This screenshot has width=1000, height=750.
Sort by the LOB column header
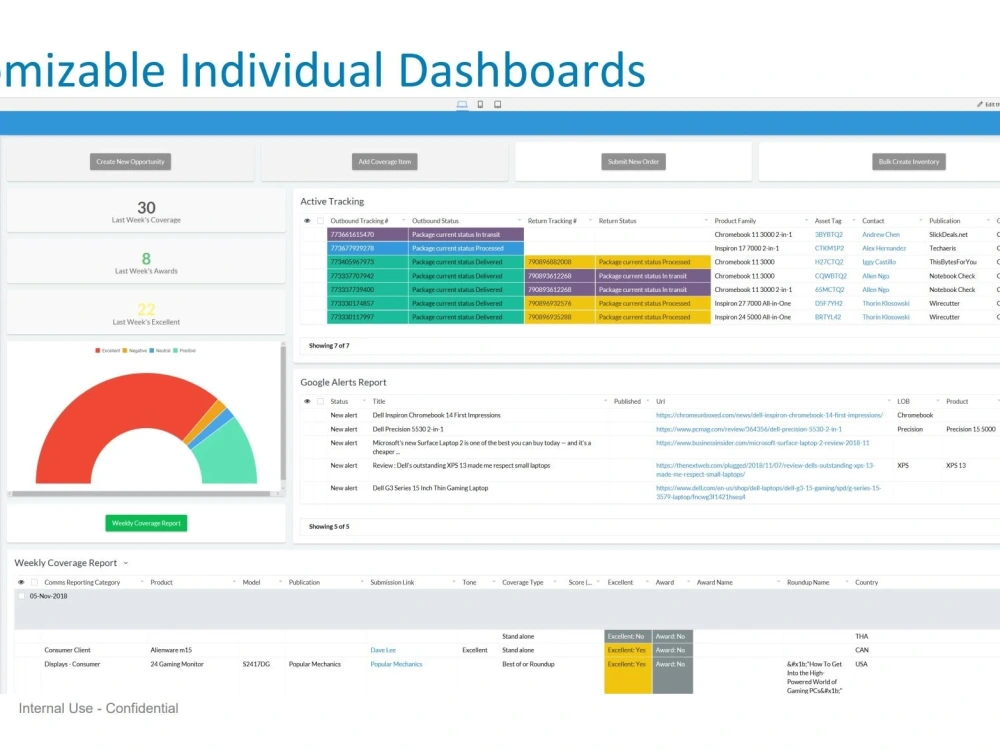pyautogui.click(x=903, y=401)
